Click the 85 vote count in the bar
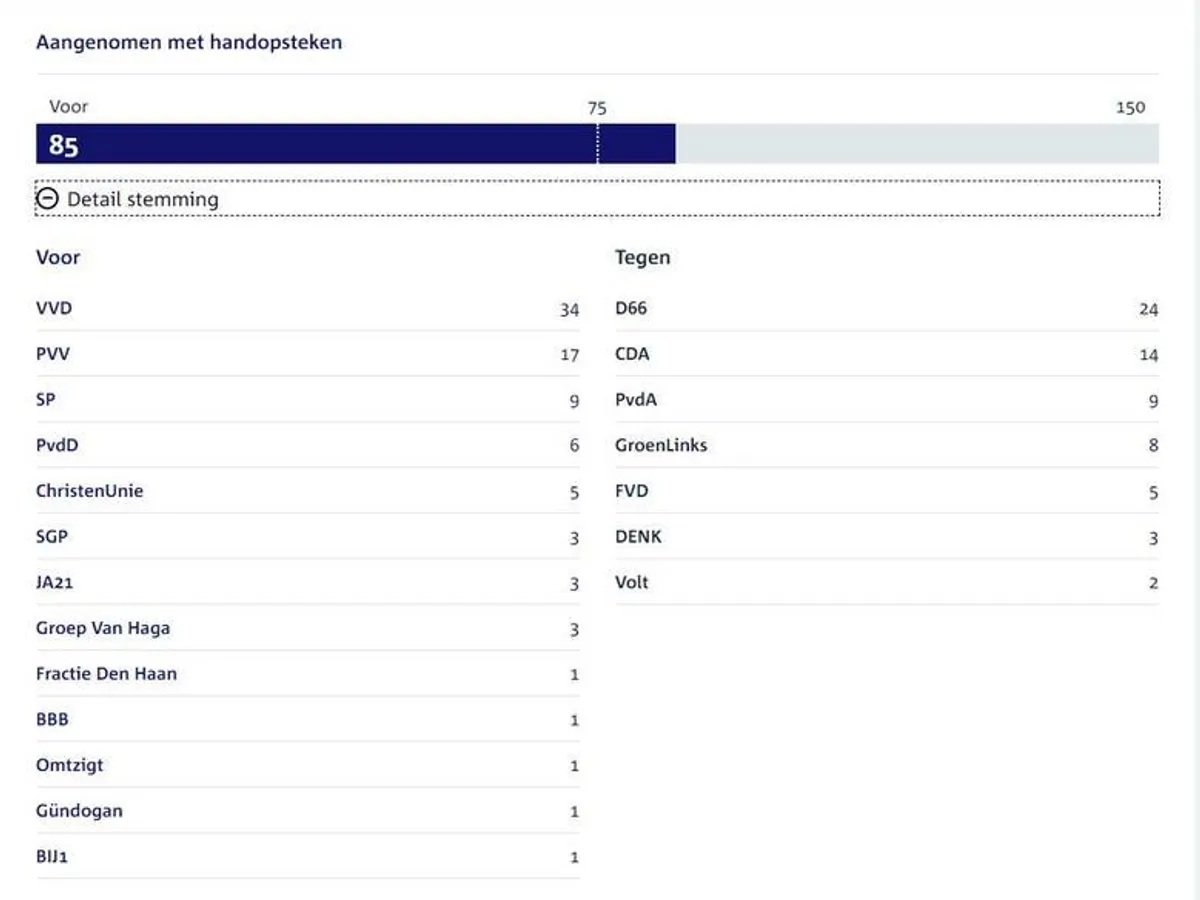The height and width of the screenshot is (900, 1200). (x=63, y=146)
